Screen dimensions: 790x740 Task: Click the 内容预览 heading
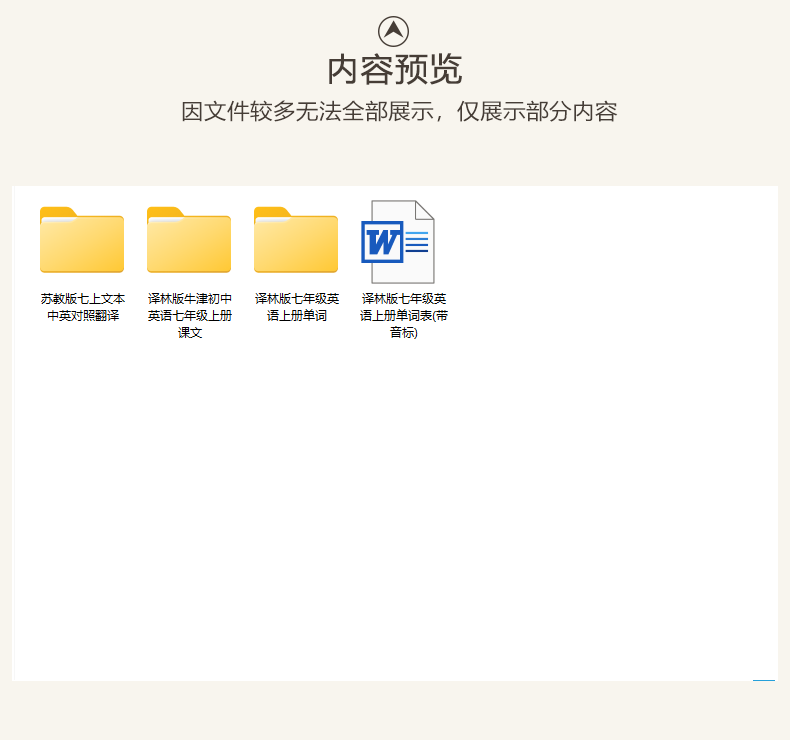tap(394, 70)
